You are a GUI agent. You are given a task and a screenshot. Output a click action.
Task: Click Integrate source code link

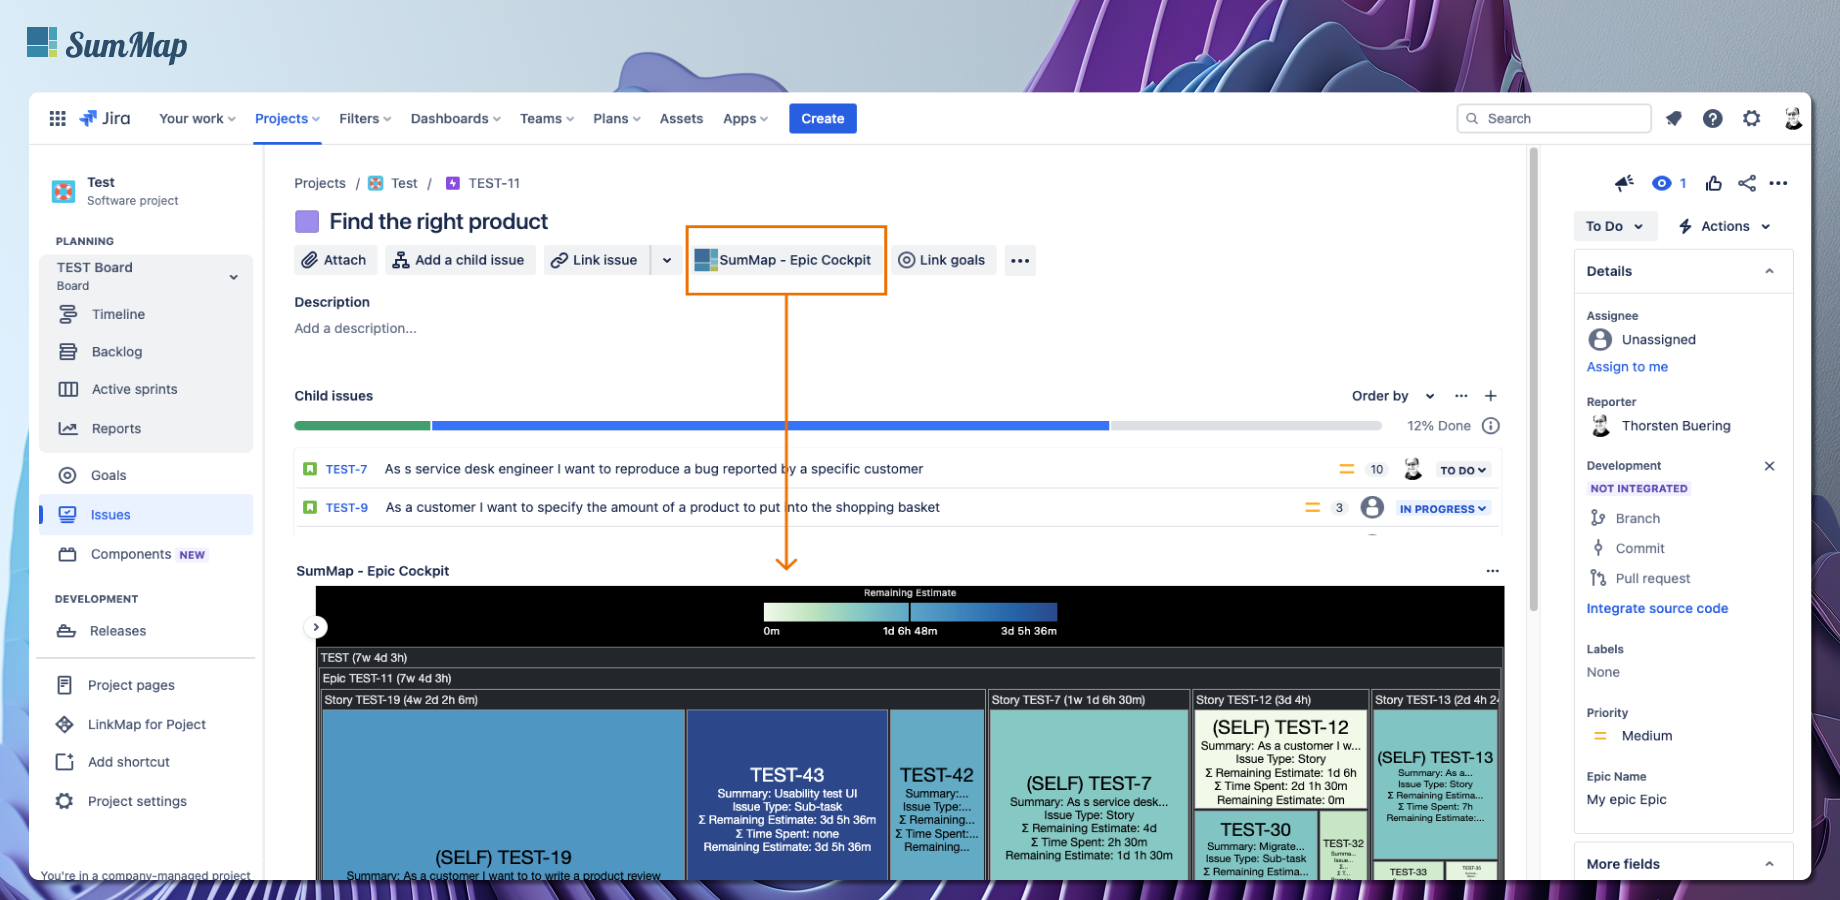1657,608
